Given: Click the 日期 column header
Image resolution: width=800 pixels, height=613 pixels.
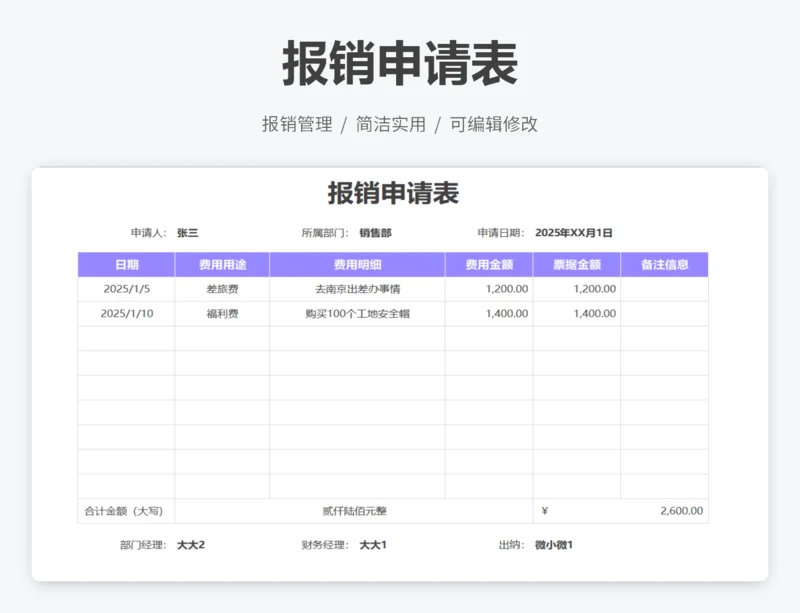Looking at the screenshot, I should [127, 264].
